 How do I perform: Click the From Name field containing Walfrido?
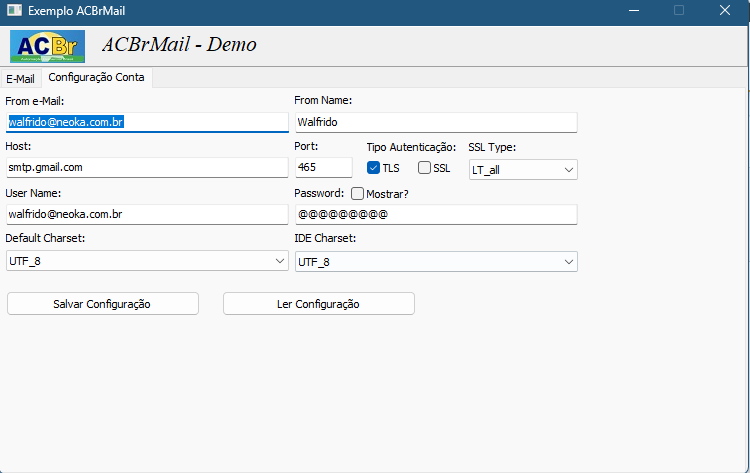(436, 122)
